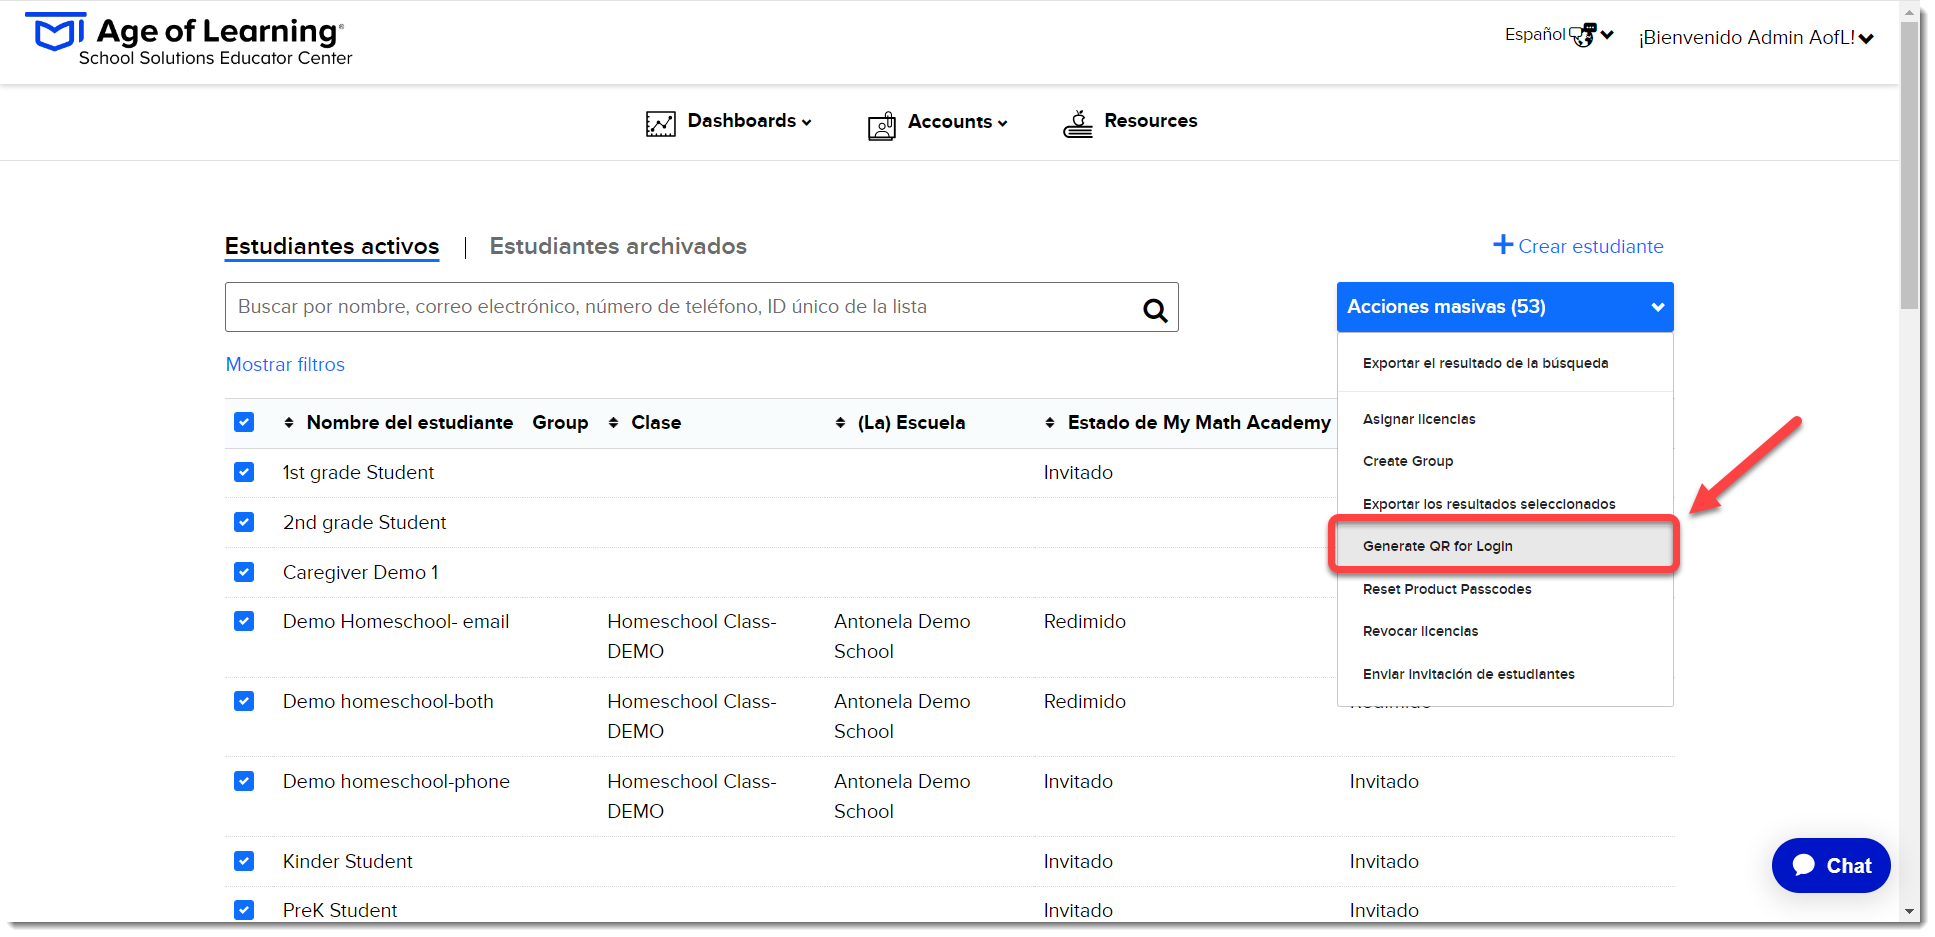Click Demo Homeschool- email student name
The image size is (1935, 937).
(396, 621)
